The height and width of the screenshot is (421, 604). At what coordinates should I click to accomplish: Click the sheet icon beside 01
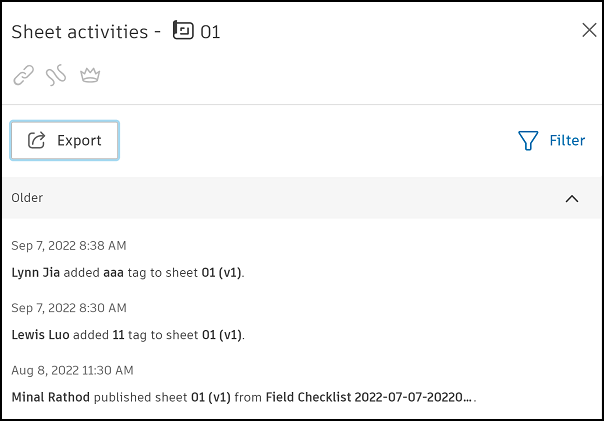183,32
